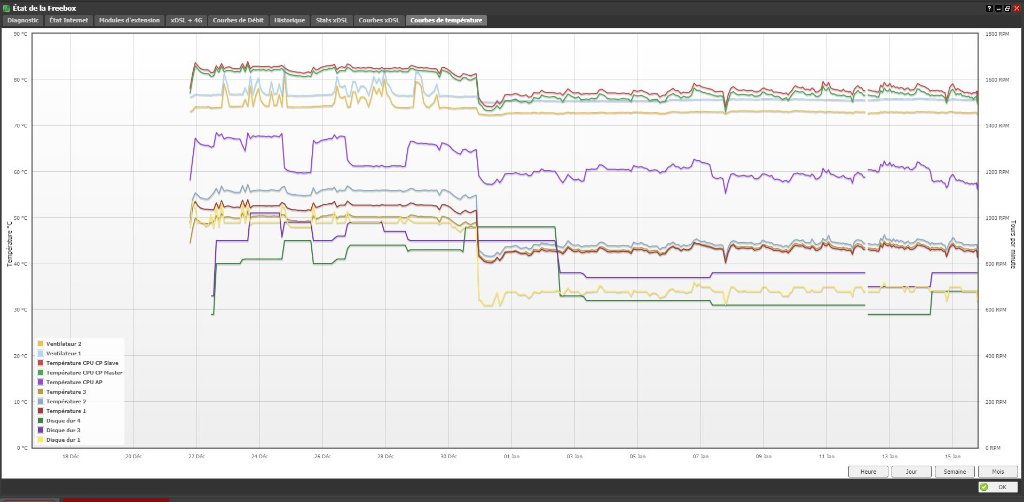Toggle the Température CPU AP legend entry
Screen dimensions: 1024x502
pos(69,382)
